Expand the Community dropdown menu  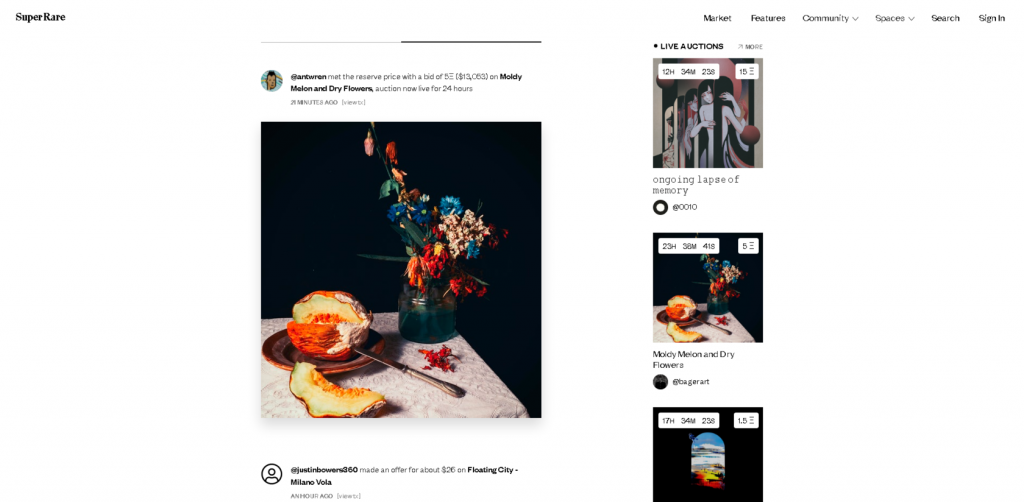click(x=830, y=18)
